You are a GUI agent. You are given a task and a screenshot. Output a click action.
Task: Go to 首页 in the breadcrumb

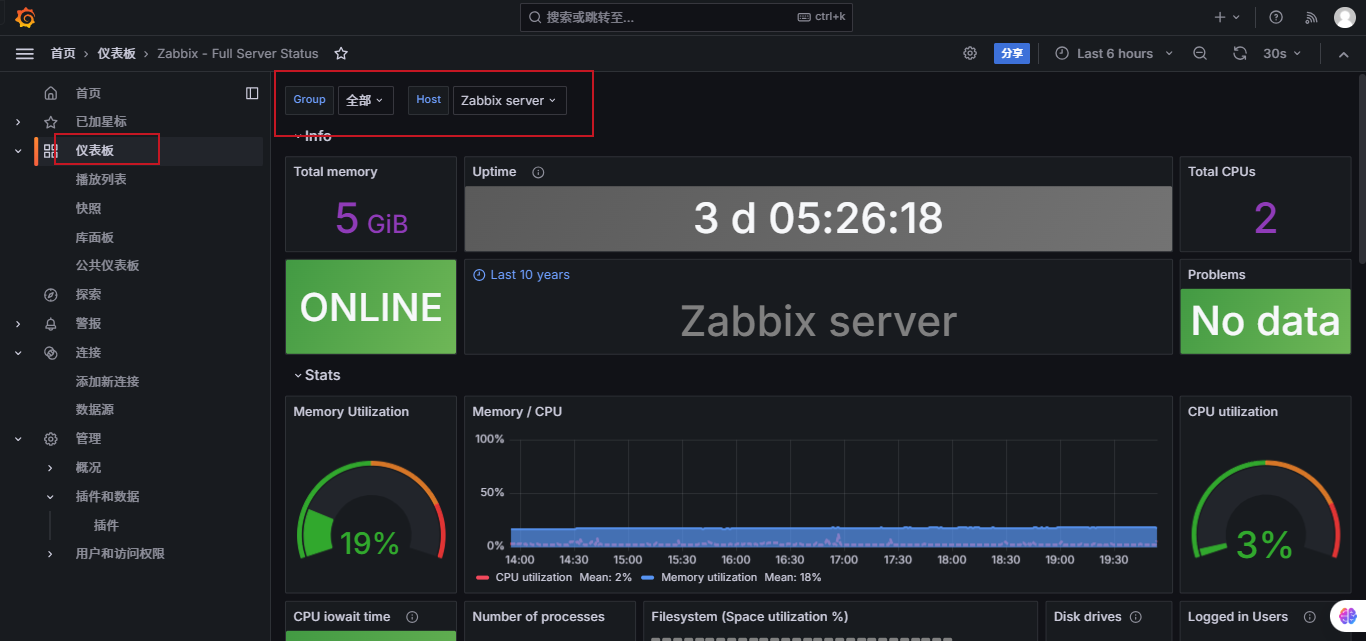(63, 54)
